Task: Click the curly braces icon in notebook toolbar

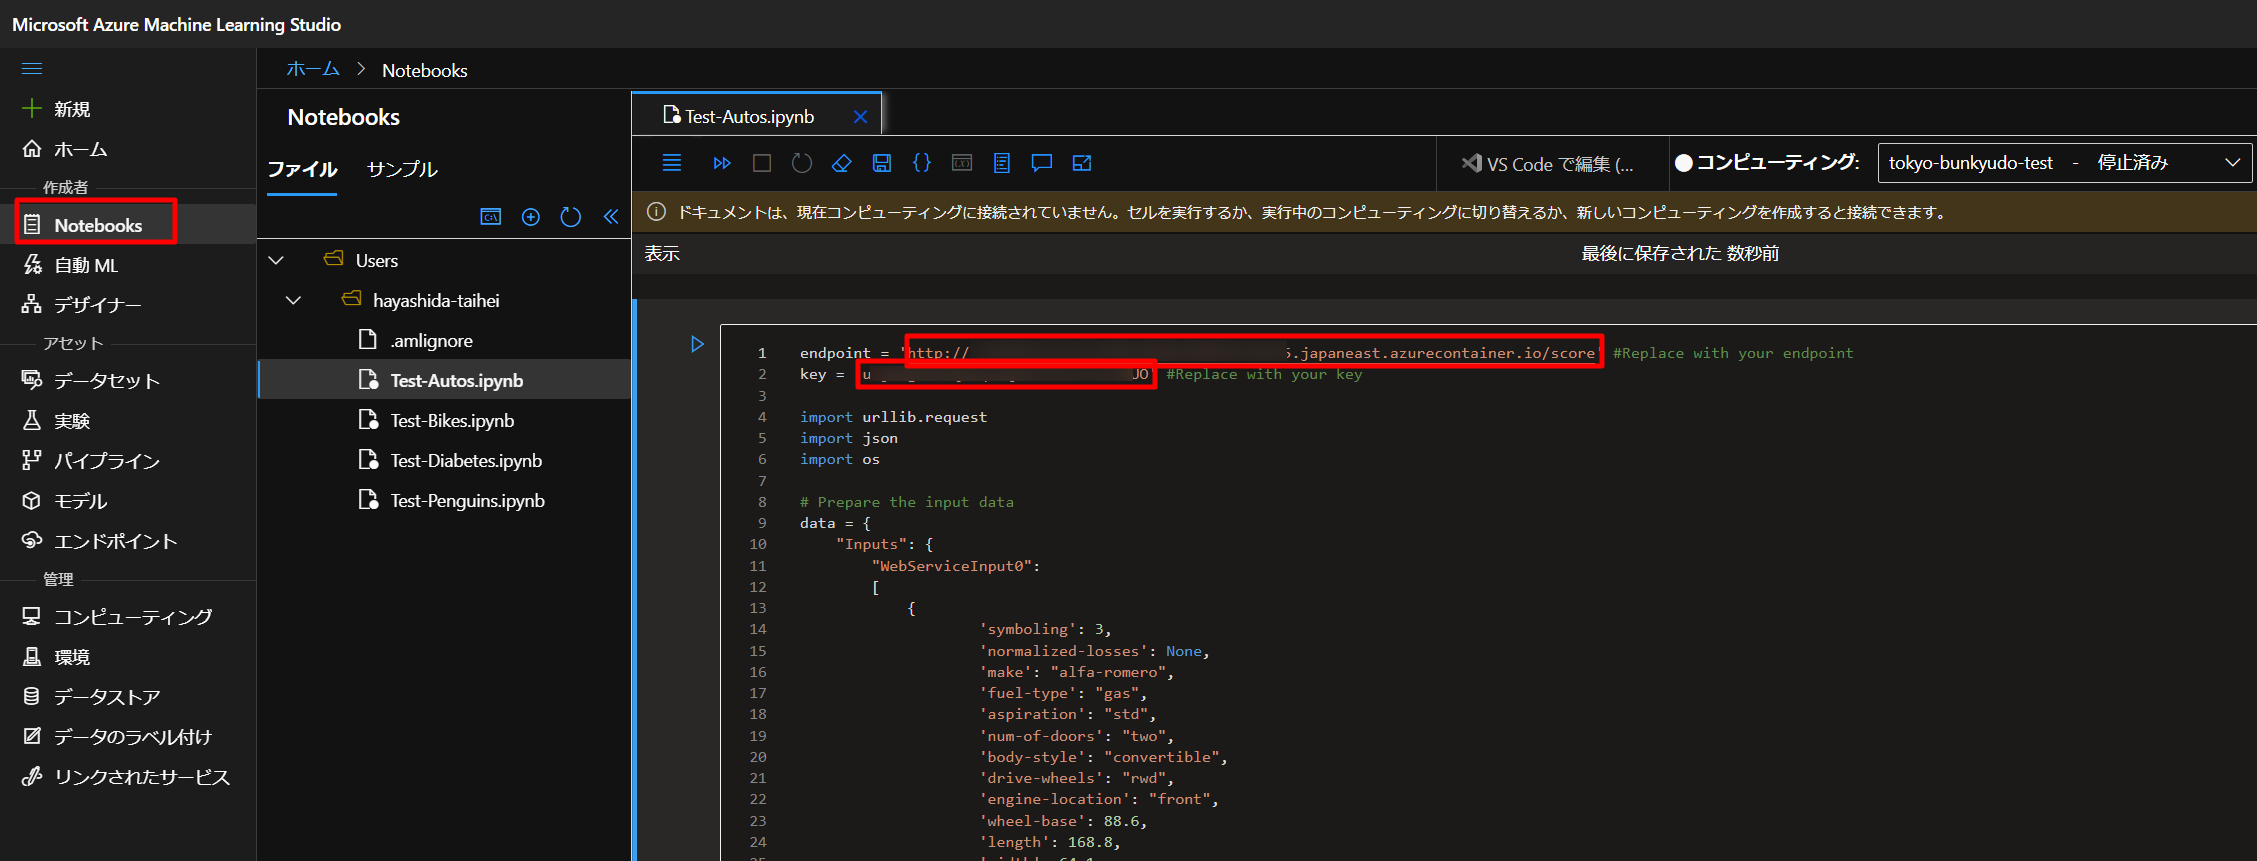Action: (921, 163)
